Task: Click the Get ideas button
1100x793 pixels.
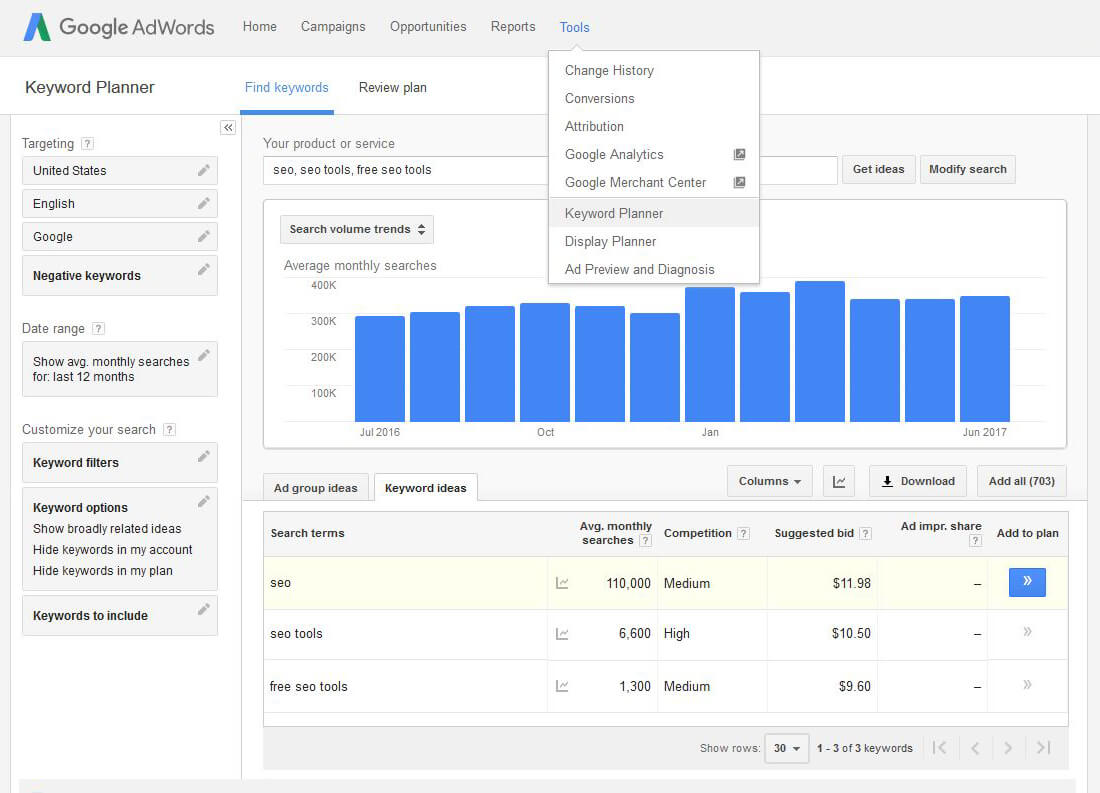Action: (878, 169)
